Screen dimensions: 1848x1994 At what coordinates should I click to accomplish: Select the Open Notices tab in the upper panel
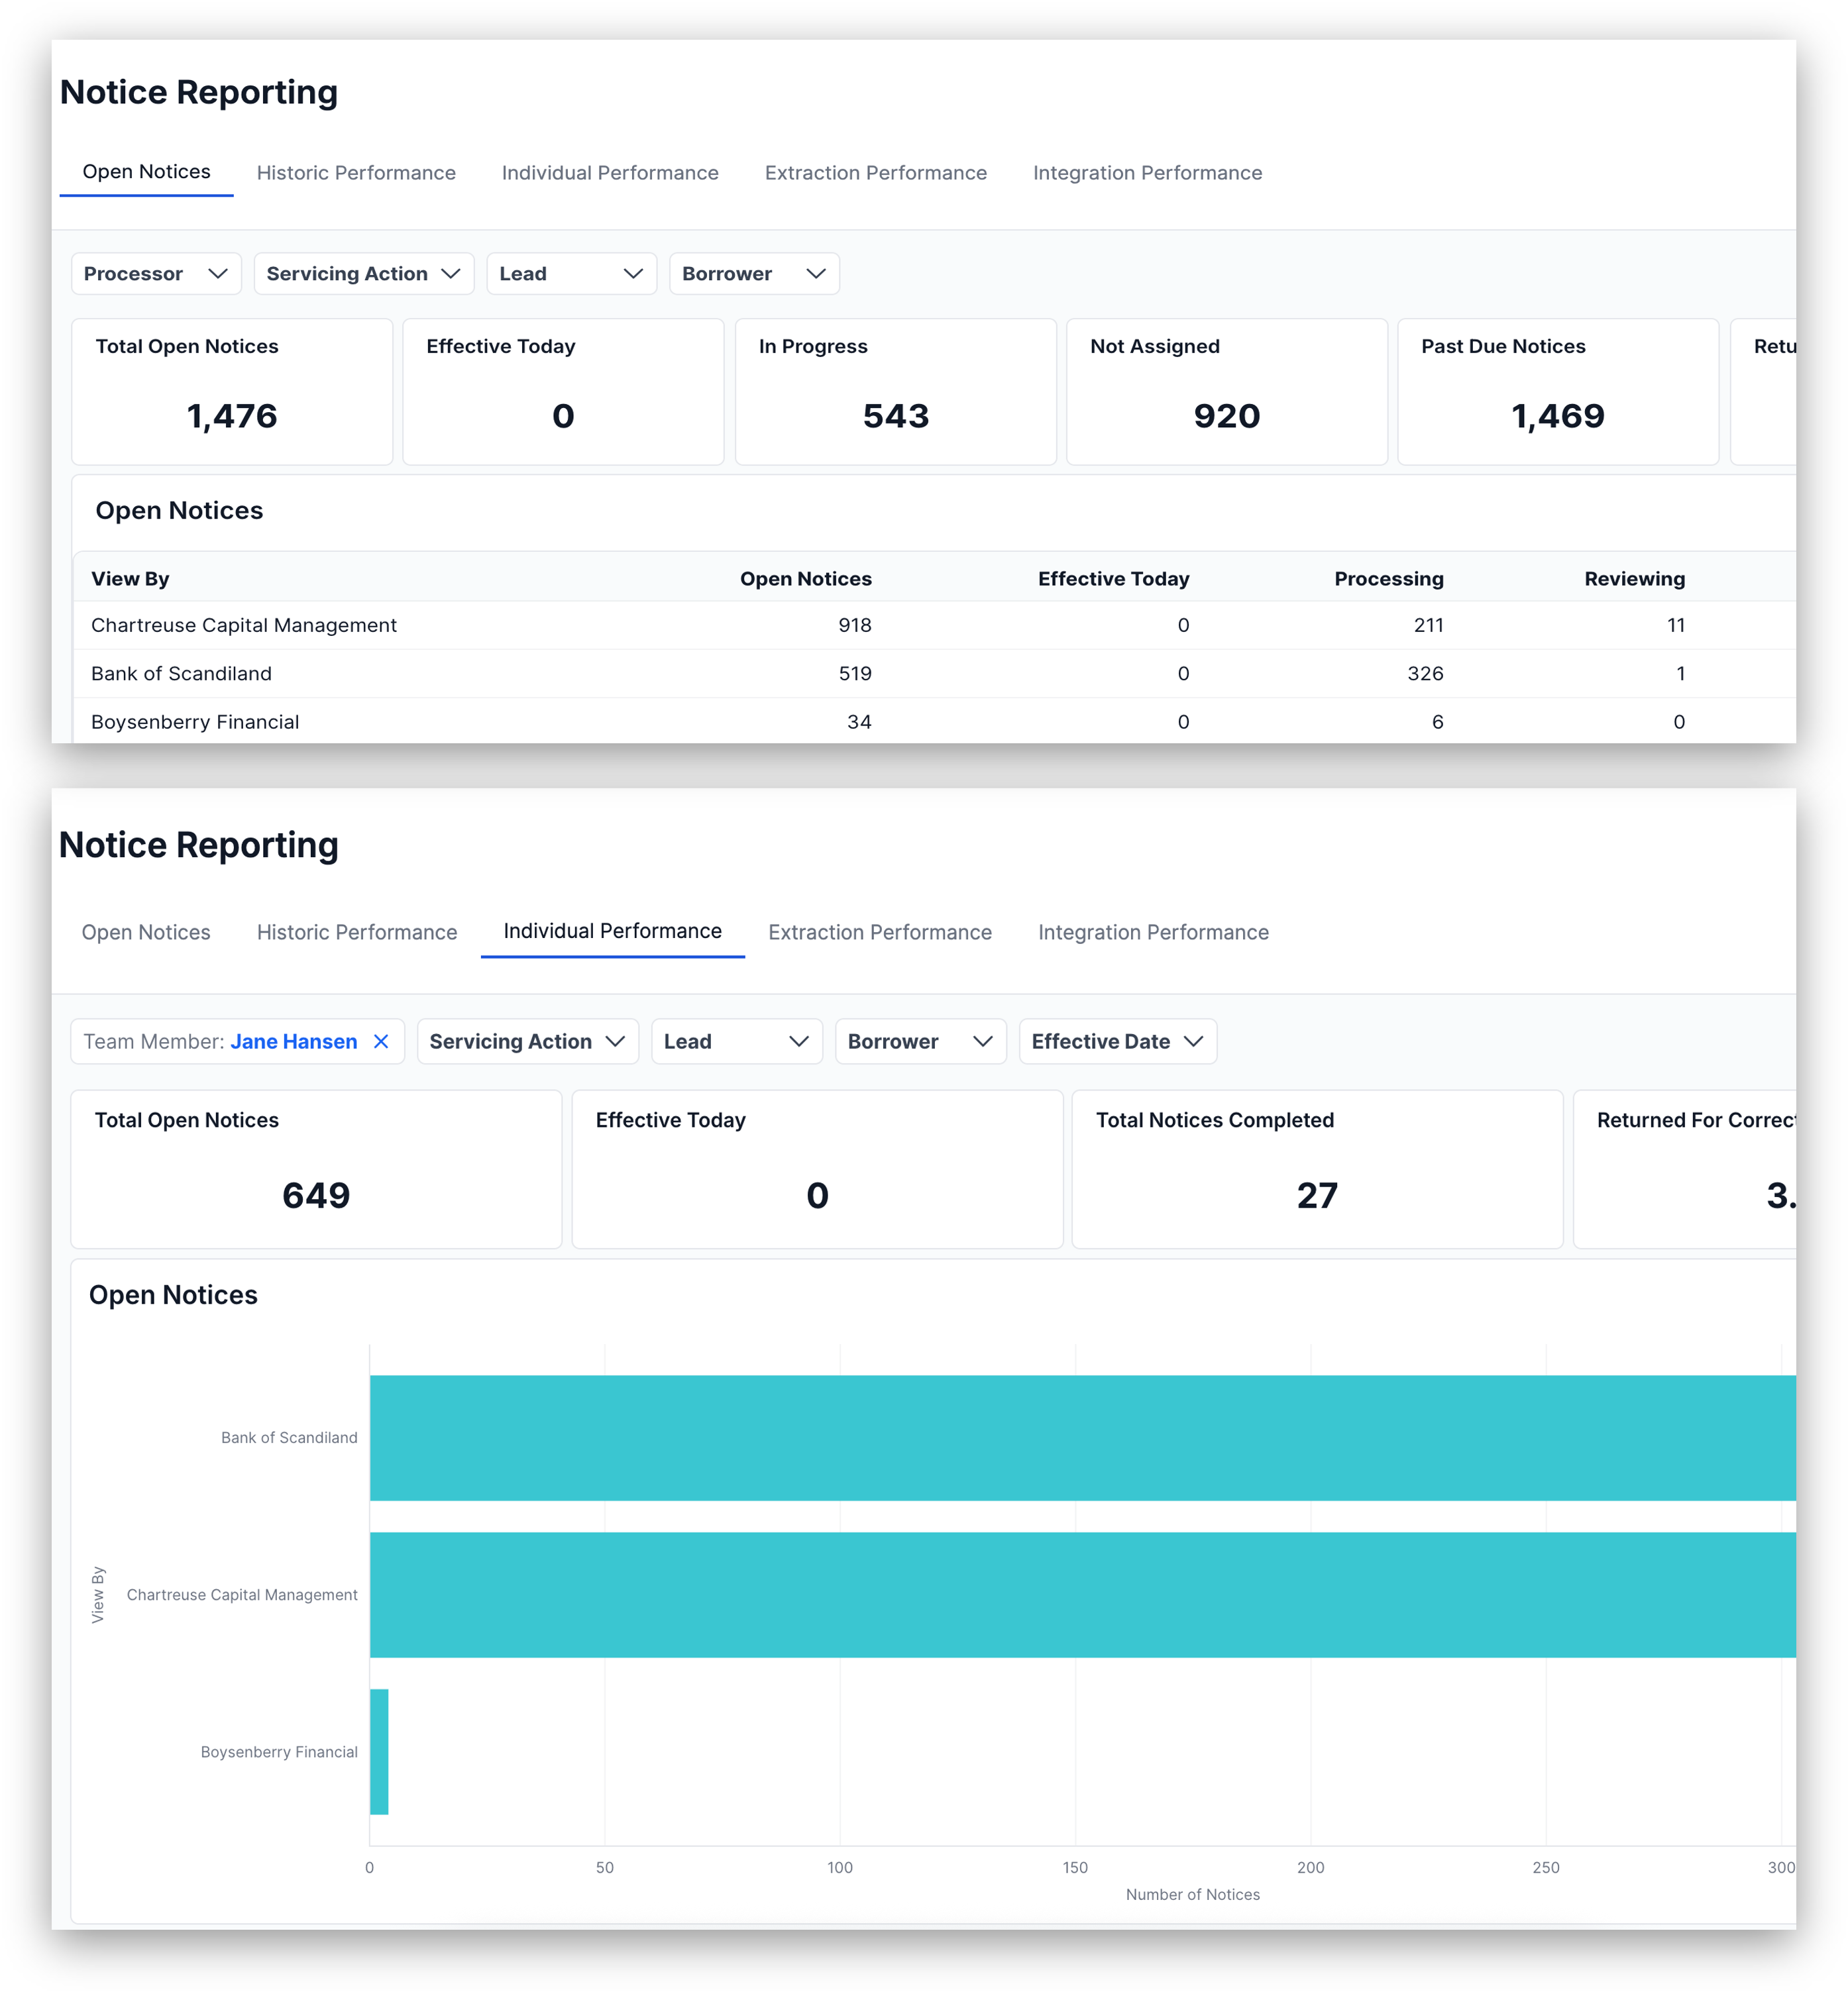pos(146,172)
